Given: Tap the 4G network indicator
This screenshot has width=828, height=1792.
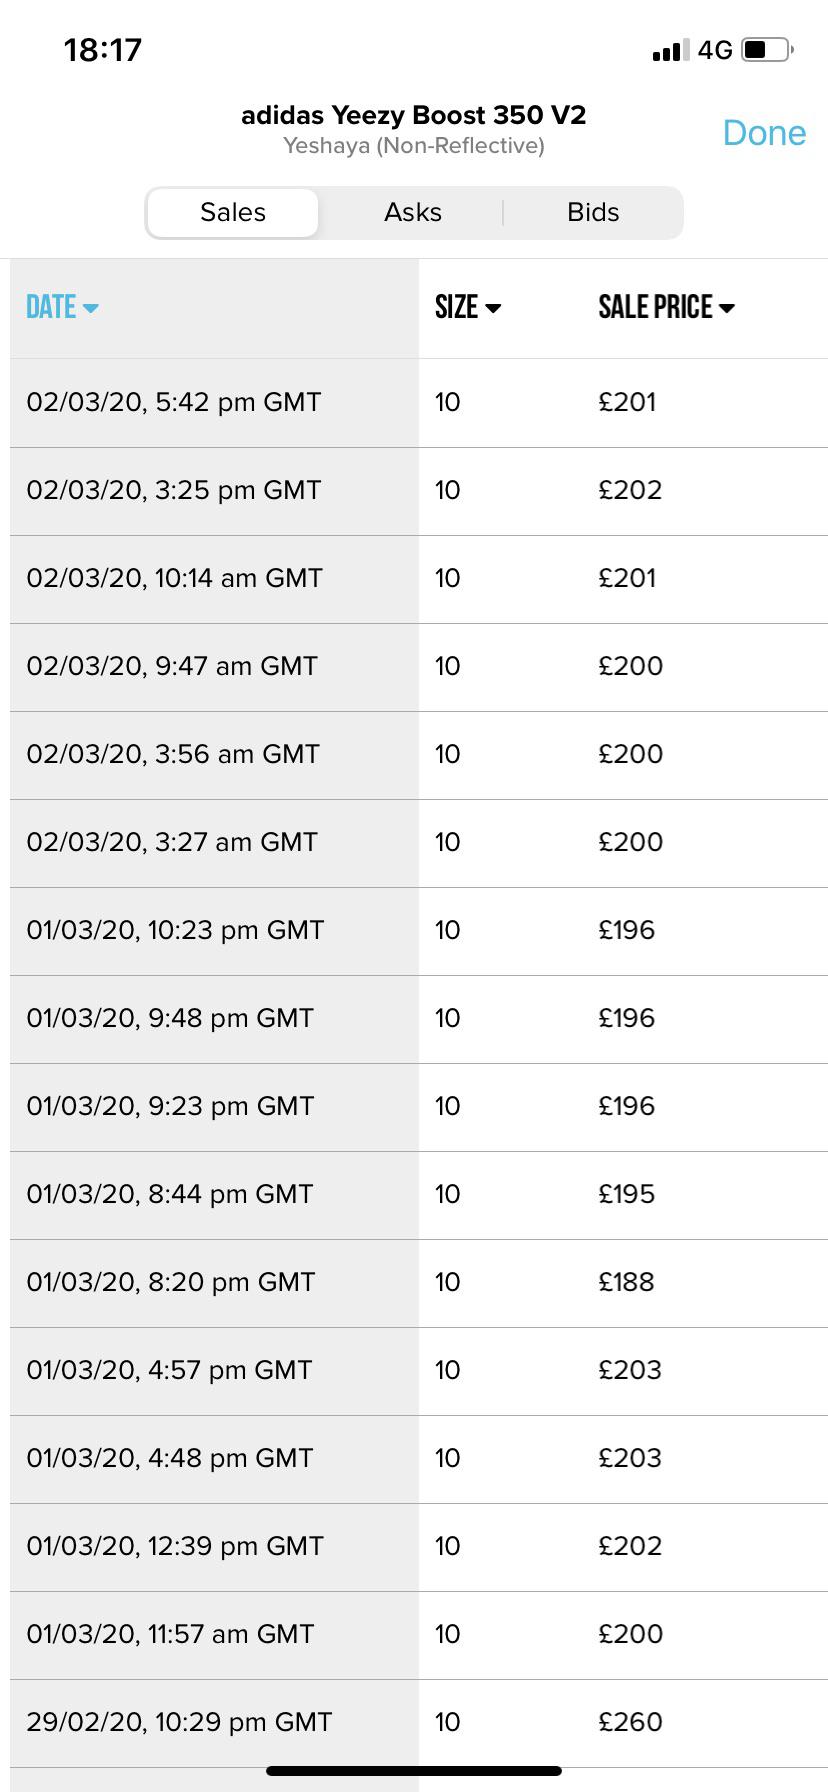Looking at the screenshot, I should tap(715, 50).
